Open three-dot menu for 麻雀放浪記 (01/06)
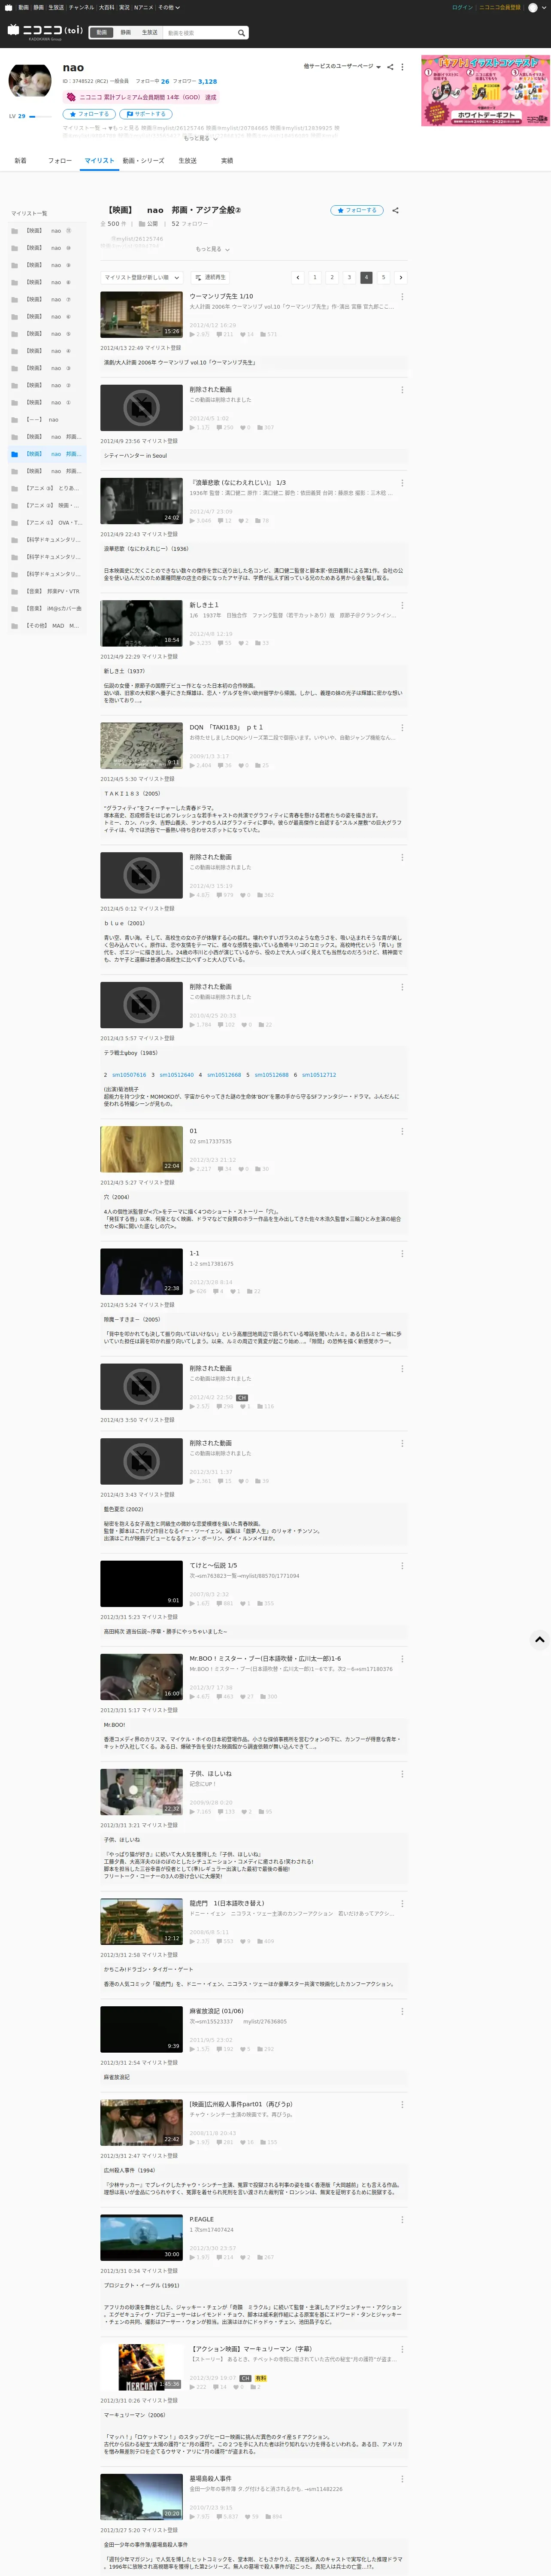551x2576 pixels. (x=402, y=2011)
